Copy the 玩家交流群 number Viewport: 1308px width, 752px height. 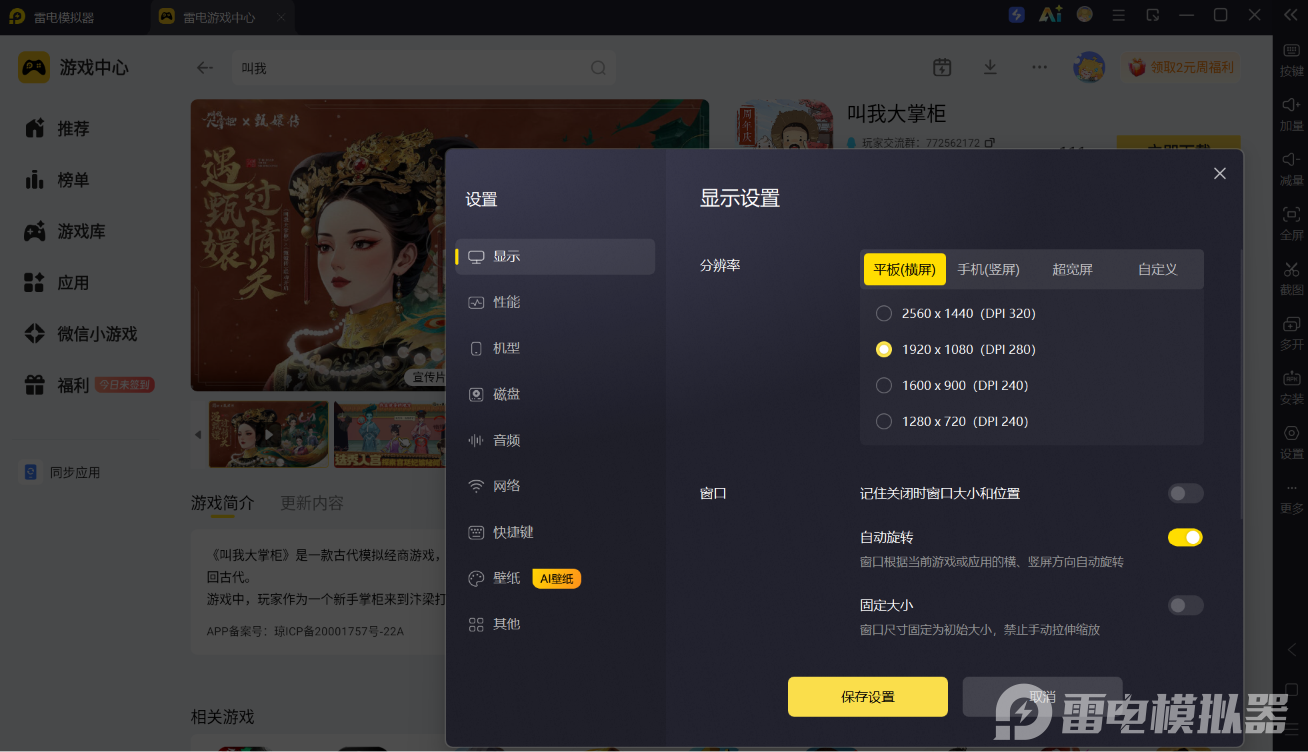990,143
